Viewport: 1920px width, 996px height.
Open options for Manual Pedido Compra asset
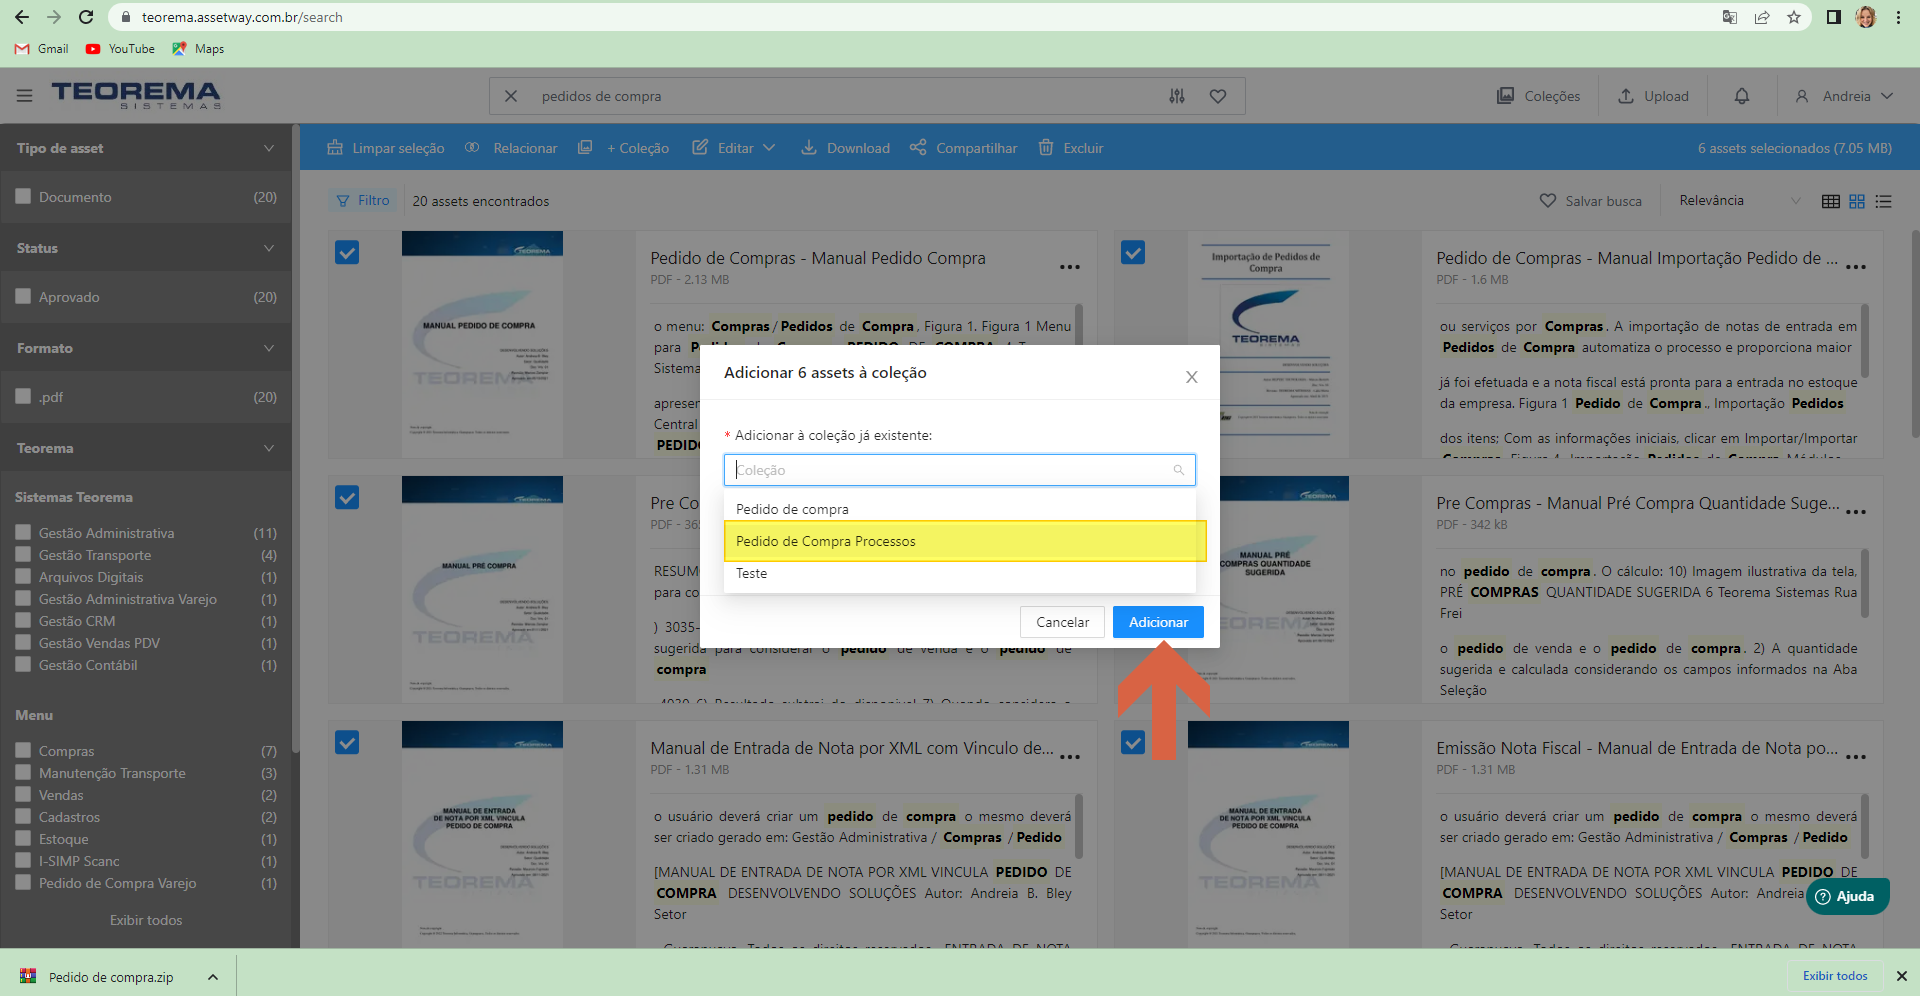(1070, 267)
